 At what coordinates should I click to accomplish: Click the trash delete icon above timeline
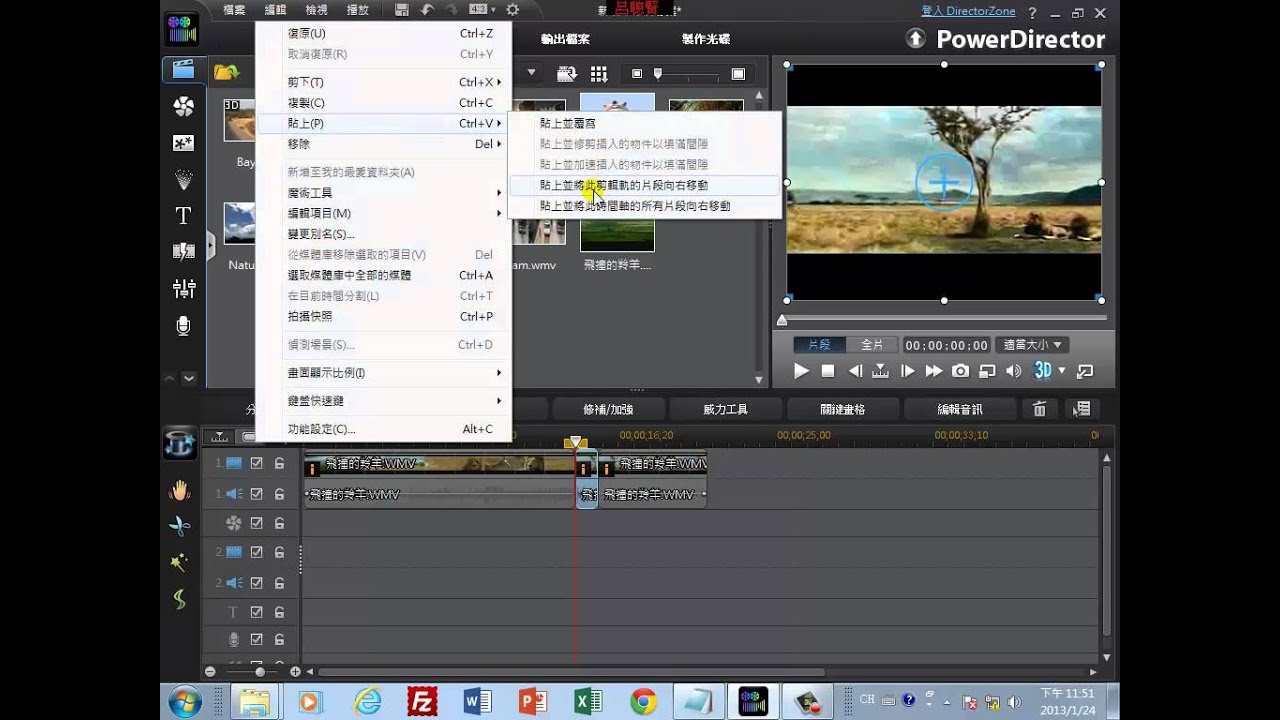(x=1040, y=409)
